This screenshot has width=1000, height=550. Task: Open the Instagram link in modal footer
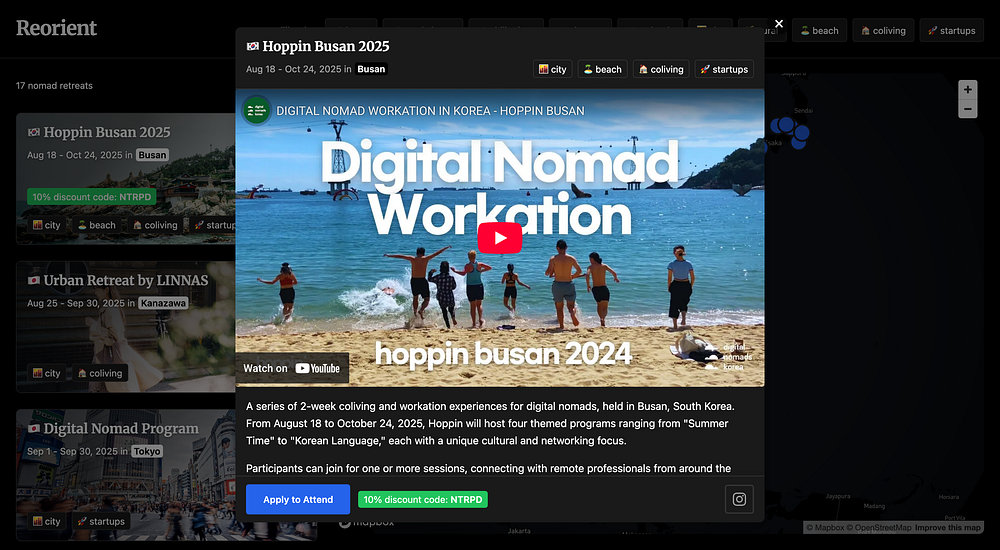coord(739,499)
